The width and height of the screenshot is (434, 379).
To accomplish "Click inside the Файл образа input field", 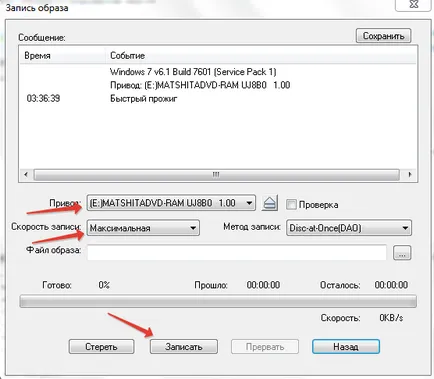I will point(237,252).
